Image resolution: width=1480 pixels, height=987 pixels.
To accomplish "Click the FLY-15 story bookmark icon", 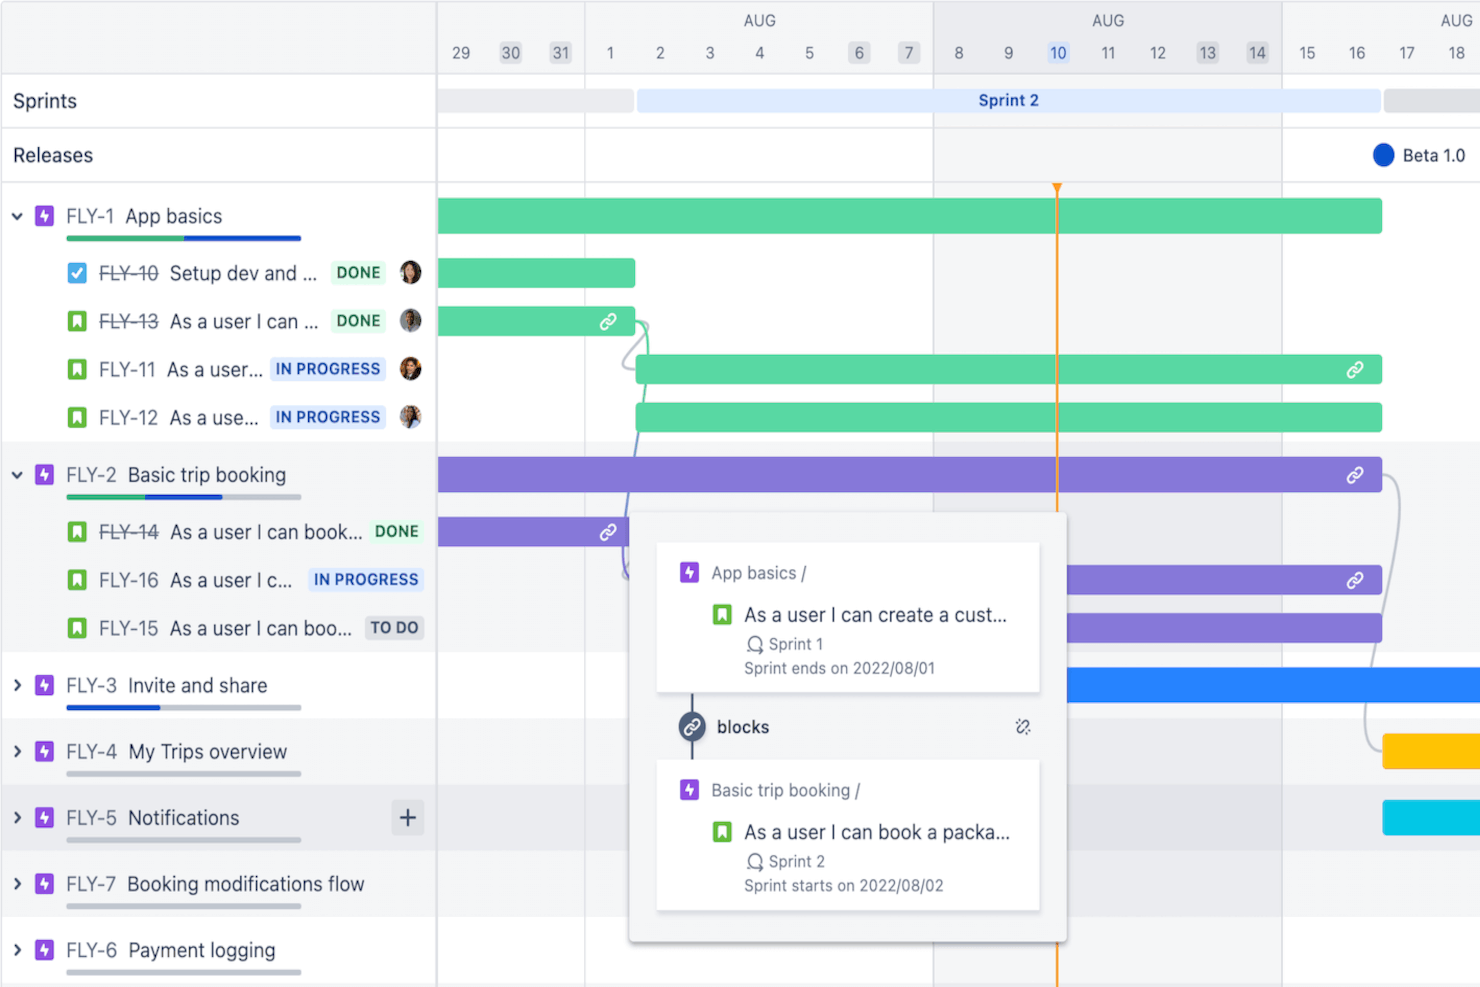I will click(77, 628).
